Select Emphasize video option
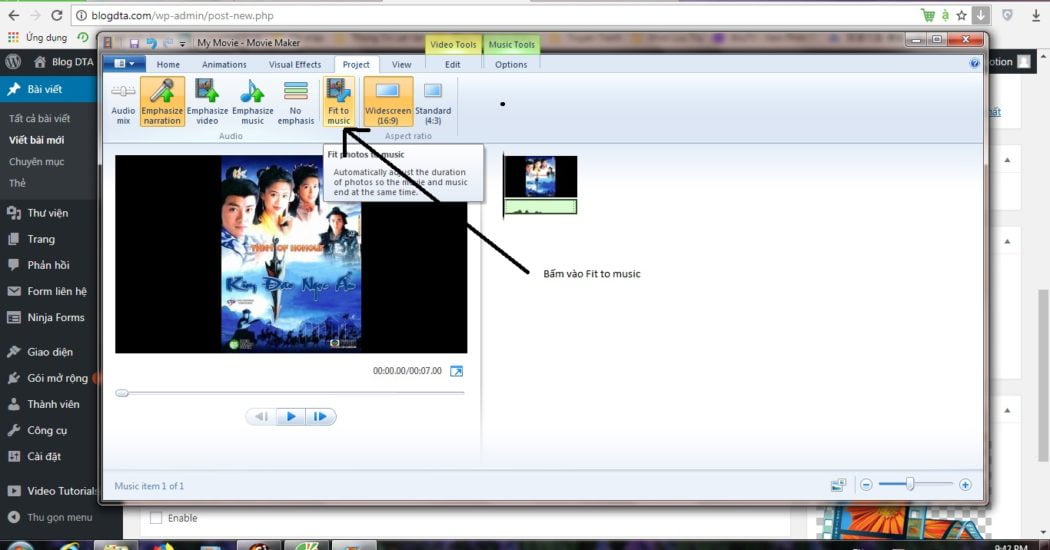This screenshot has height=550, width=1050. click(207, 102)
